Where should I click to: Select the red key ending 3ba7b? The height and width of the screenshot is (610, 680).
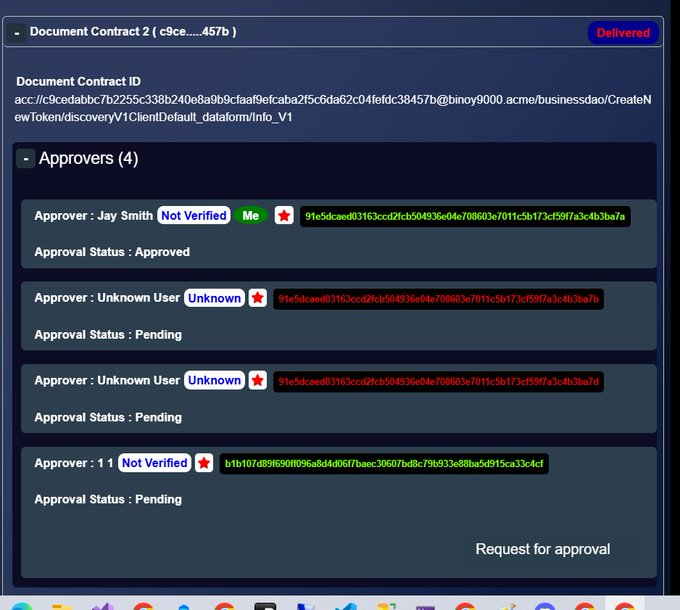point(438,299)
